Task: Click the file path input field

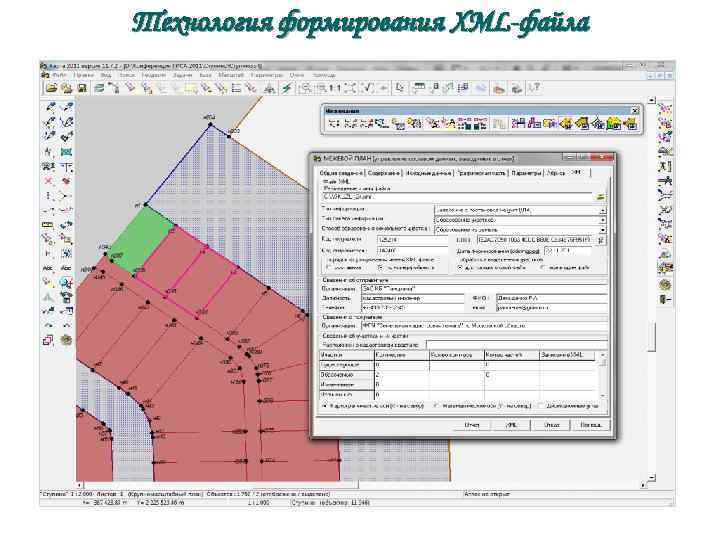Action: 457,197
